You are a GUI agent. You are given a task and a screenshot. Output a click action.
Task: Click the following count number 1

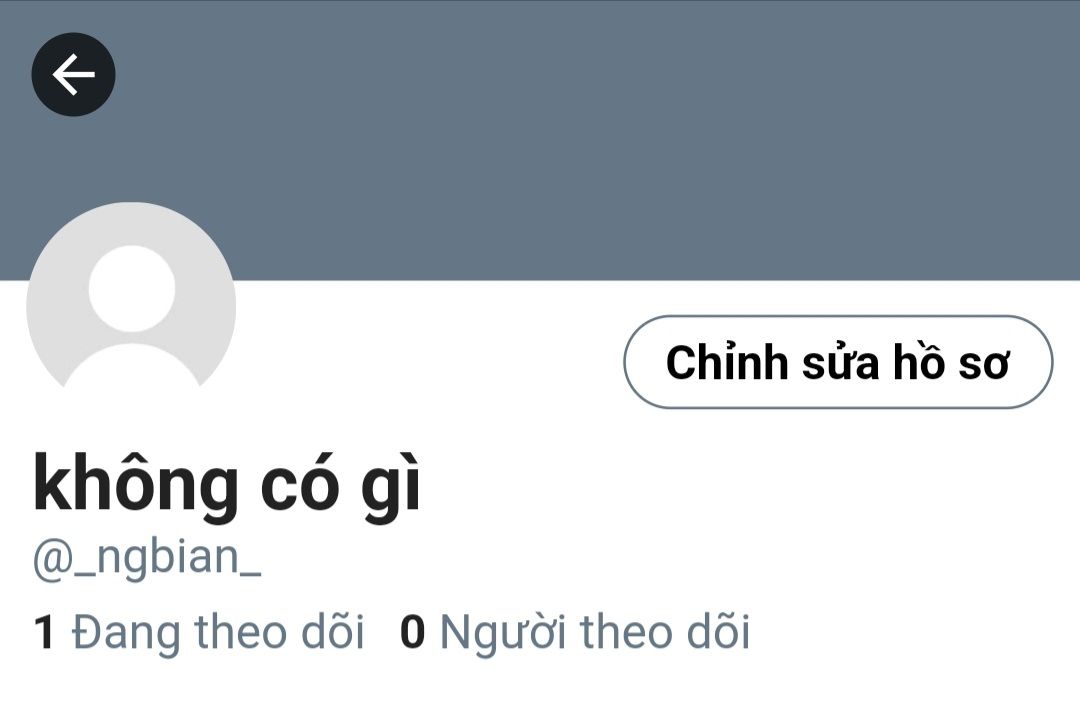coord(43,633)
